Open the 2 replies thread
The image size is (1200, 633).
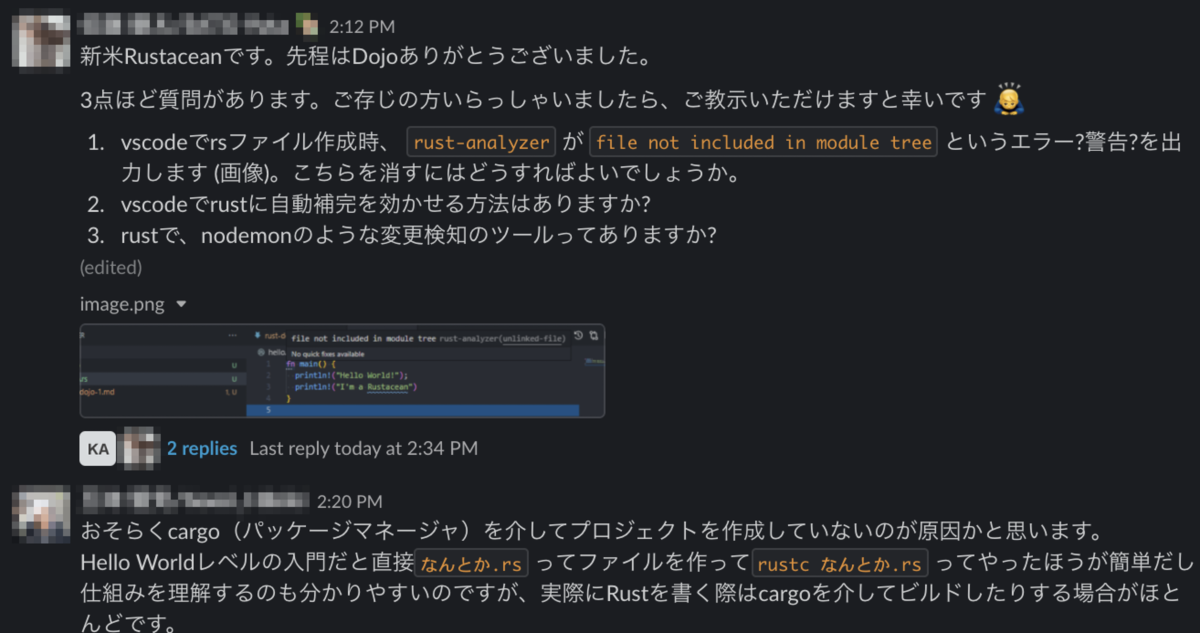[x=202, y=448]
